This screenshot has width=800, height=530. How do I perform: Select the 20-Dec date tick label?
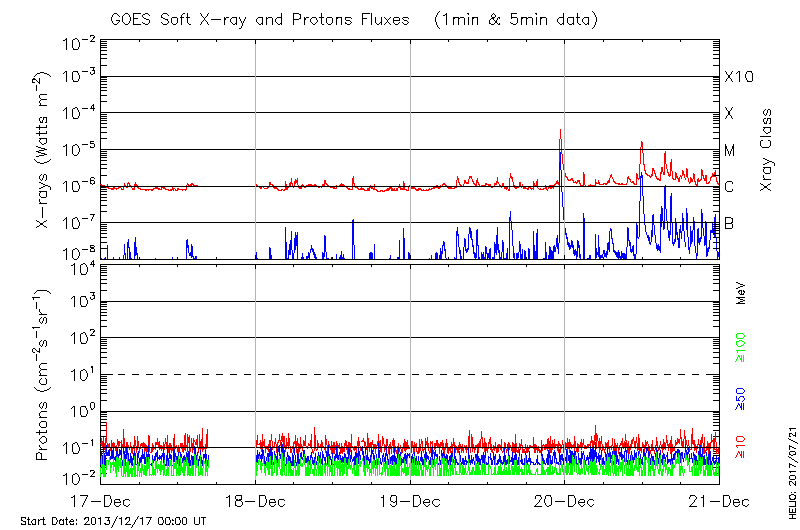click(x=564, y=500)
